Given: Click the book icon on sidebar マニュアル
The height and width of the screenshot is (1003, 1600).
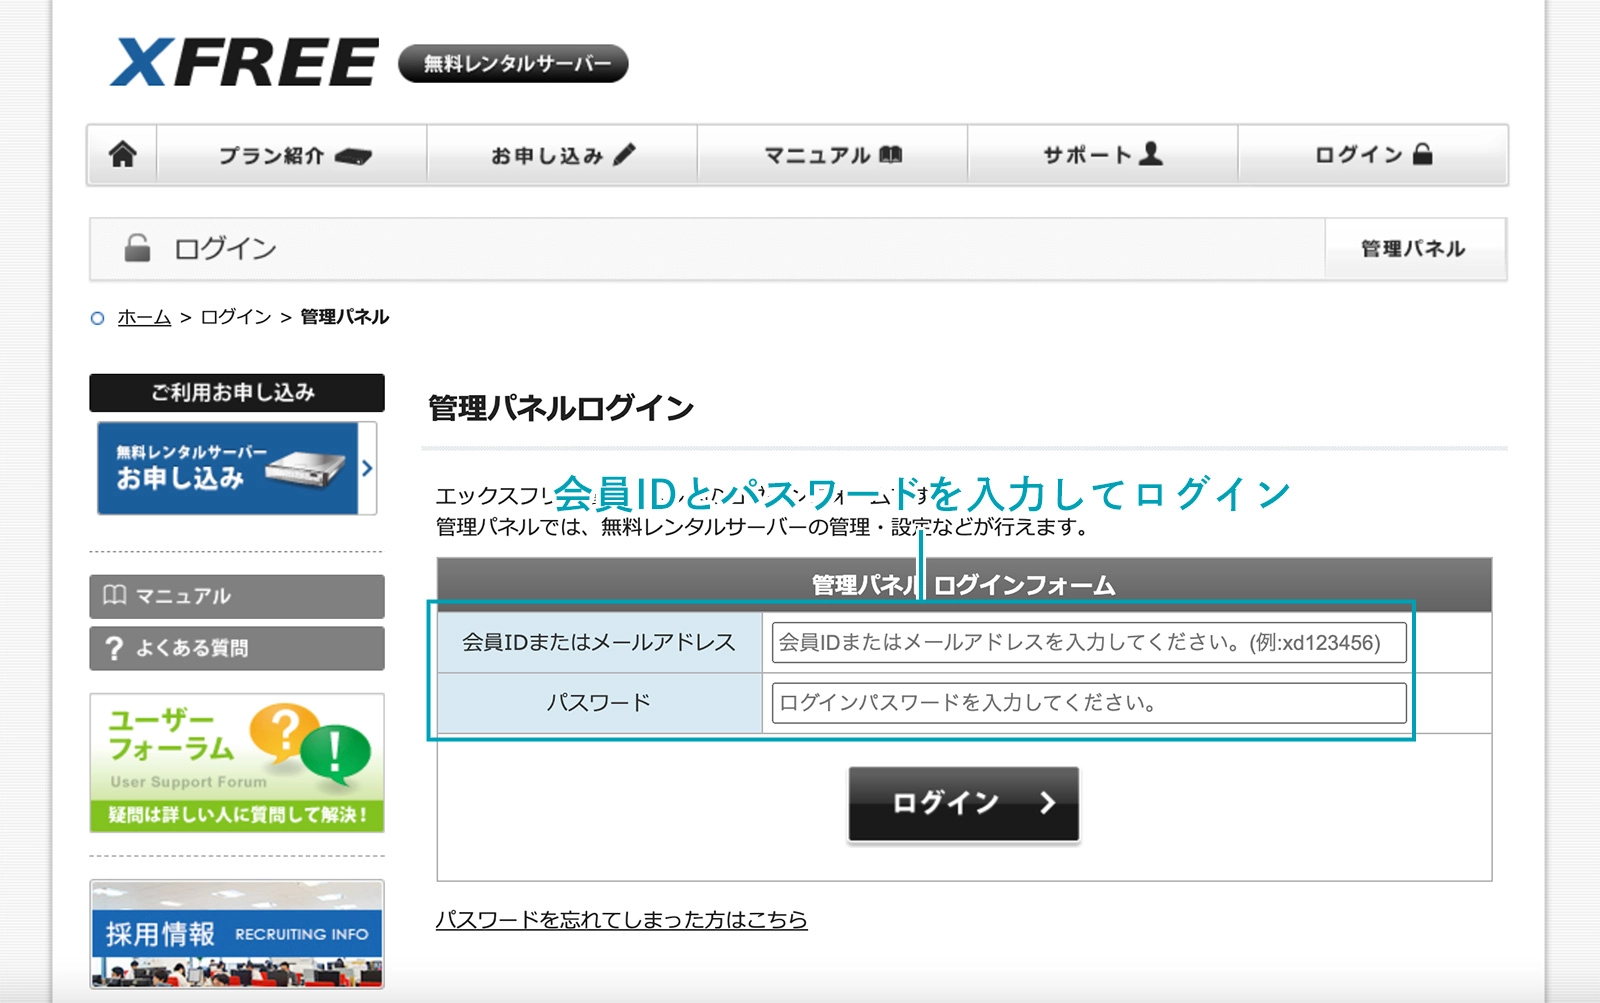Looking at the screenshot, I should coord(115,595).
